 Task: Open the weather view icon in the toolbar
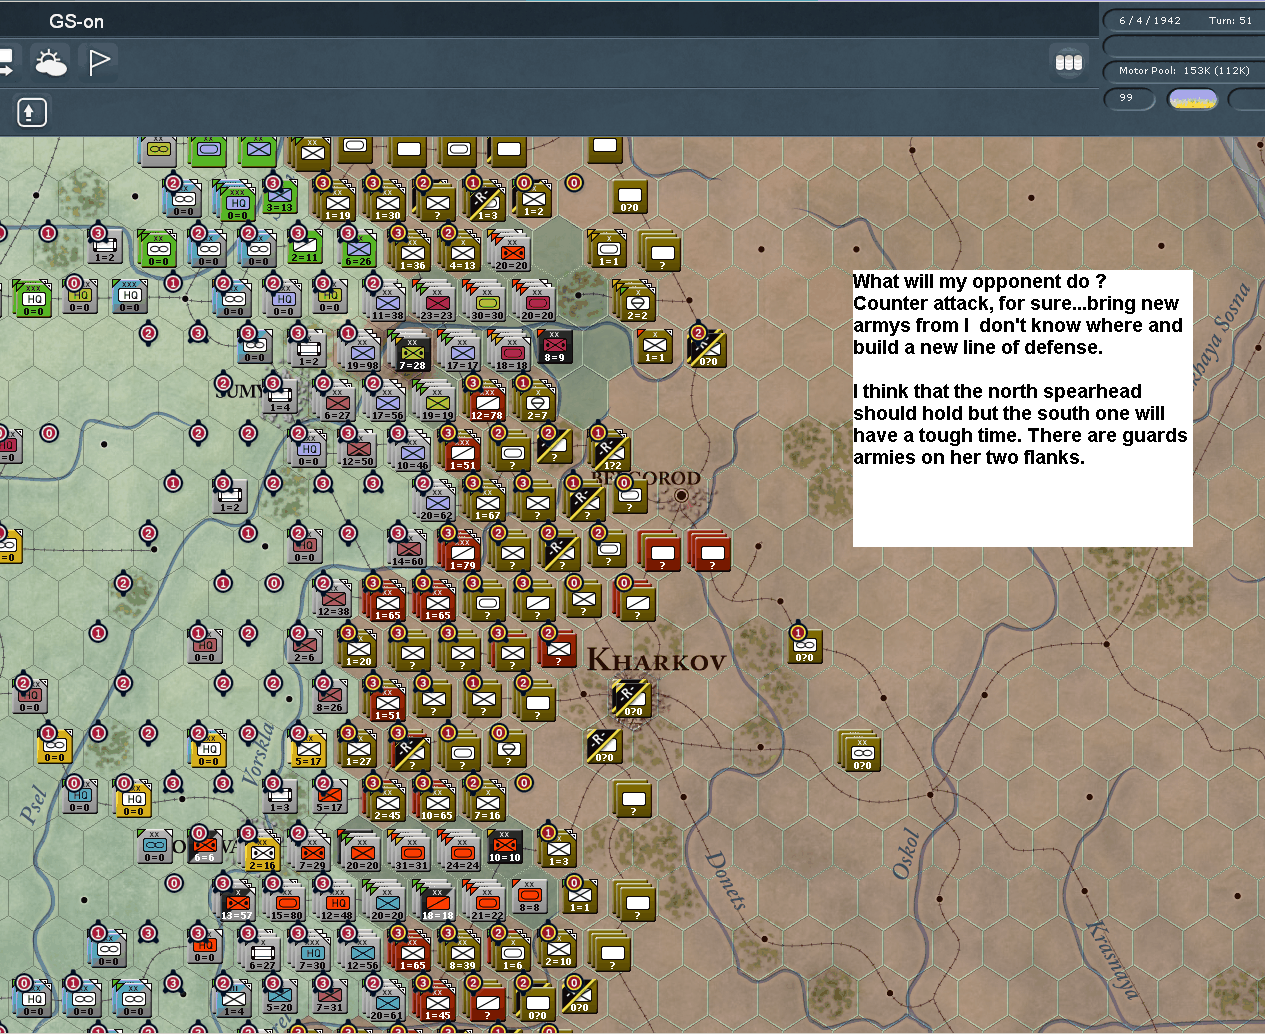coord(50,63)
